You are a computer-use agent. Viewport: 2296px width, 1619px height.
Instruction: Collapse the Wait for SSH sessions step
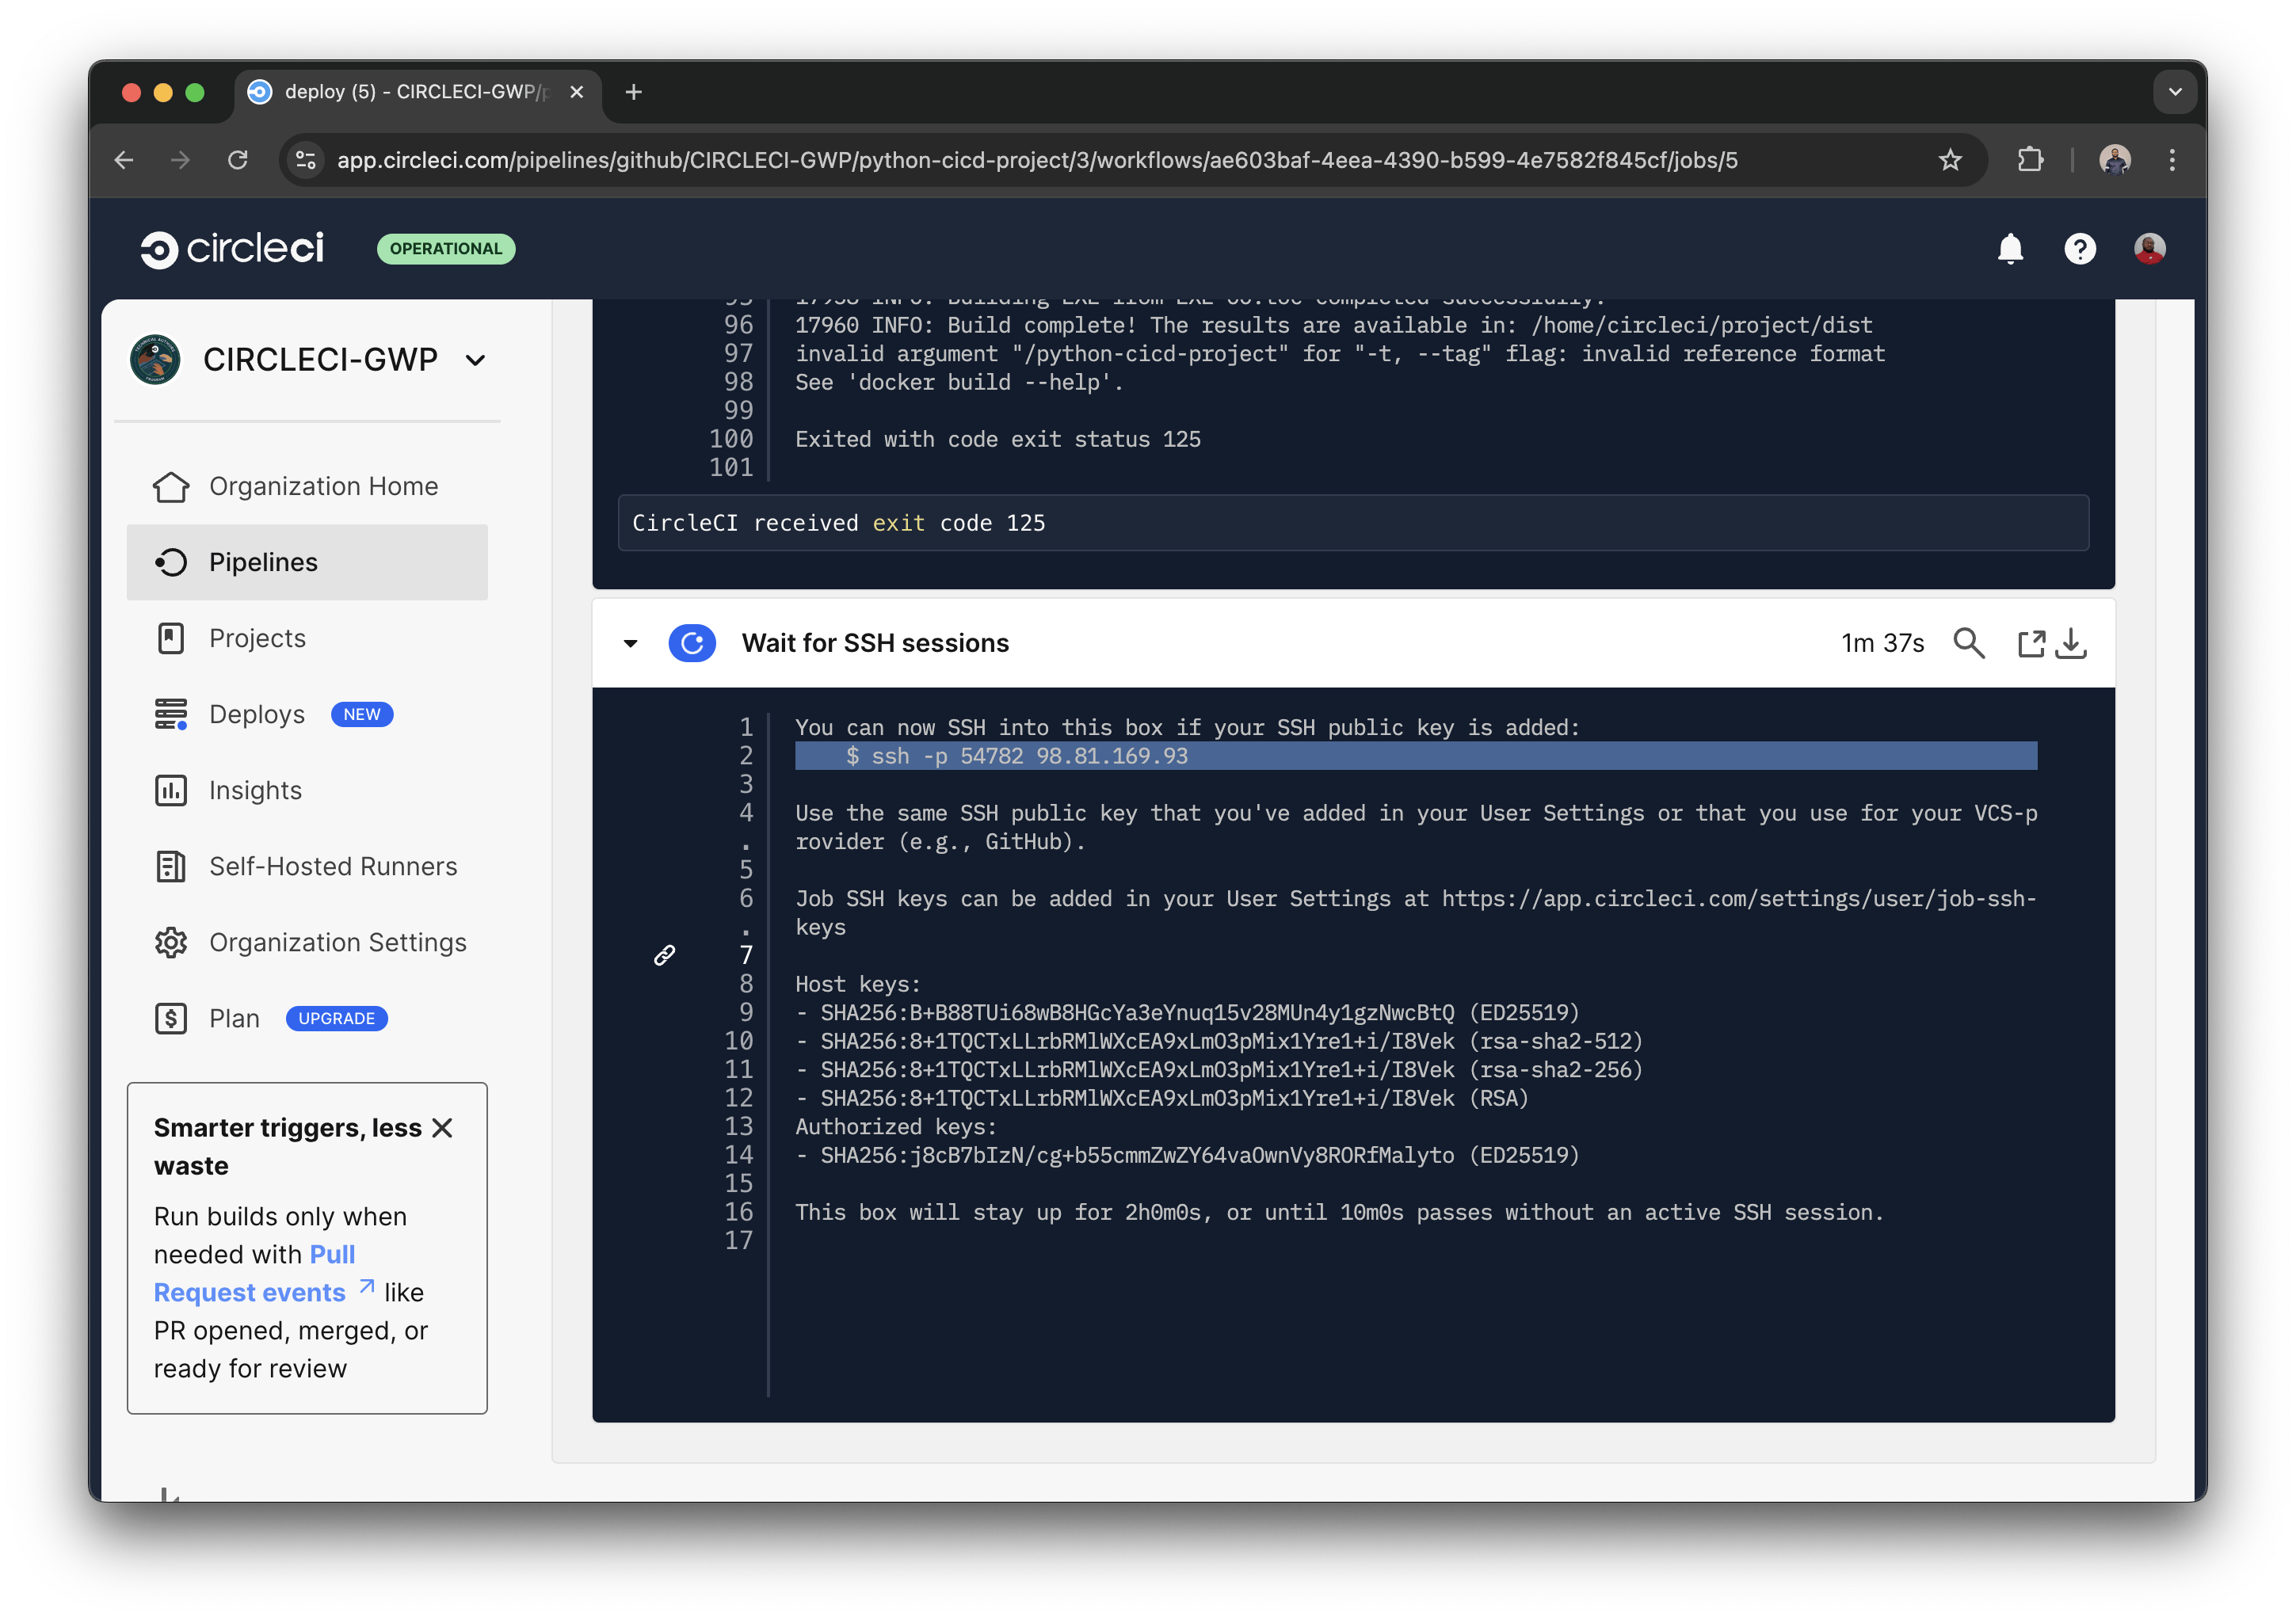(631, 643)
